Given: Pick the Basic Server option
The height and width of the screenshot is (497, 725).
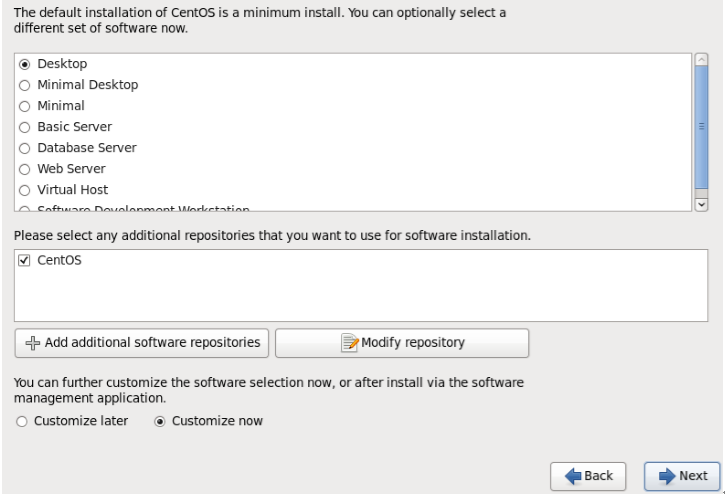Looking at the screenshot, I should [x=25, y=128].
